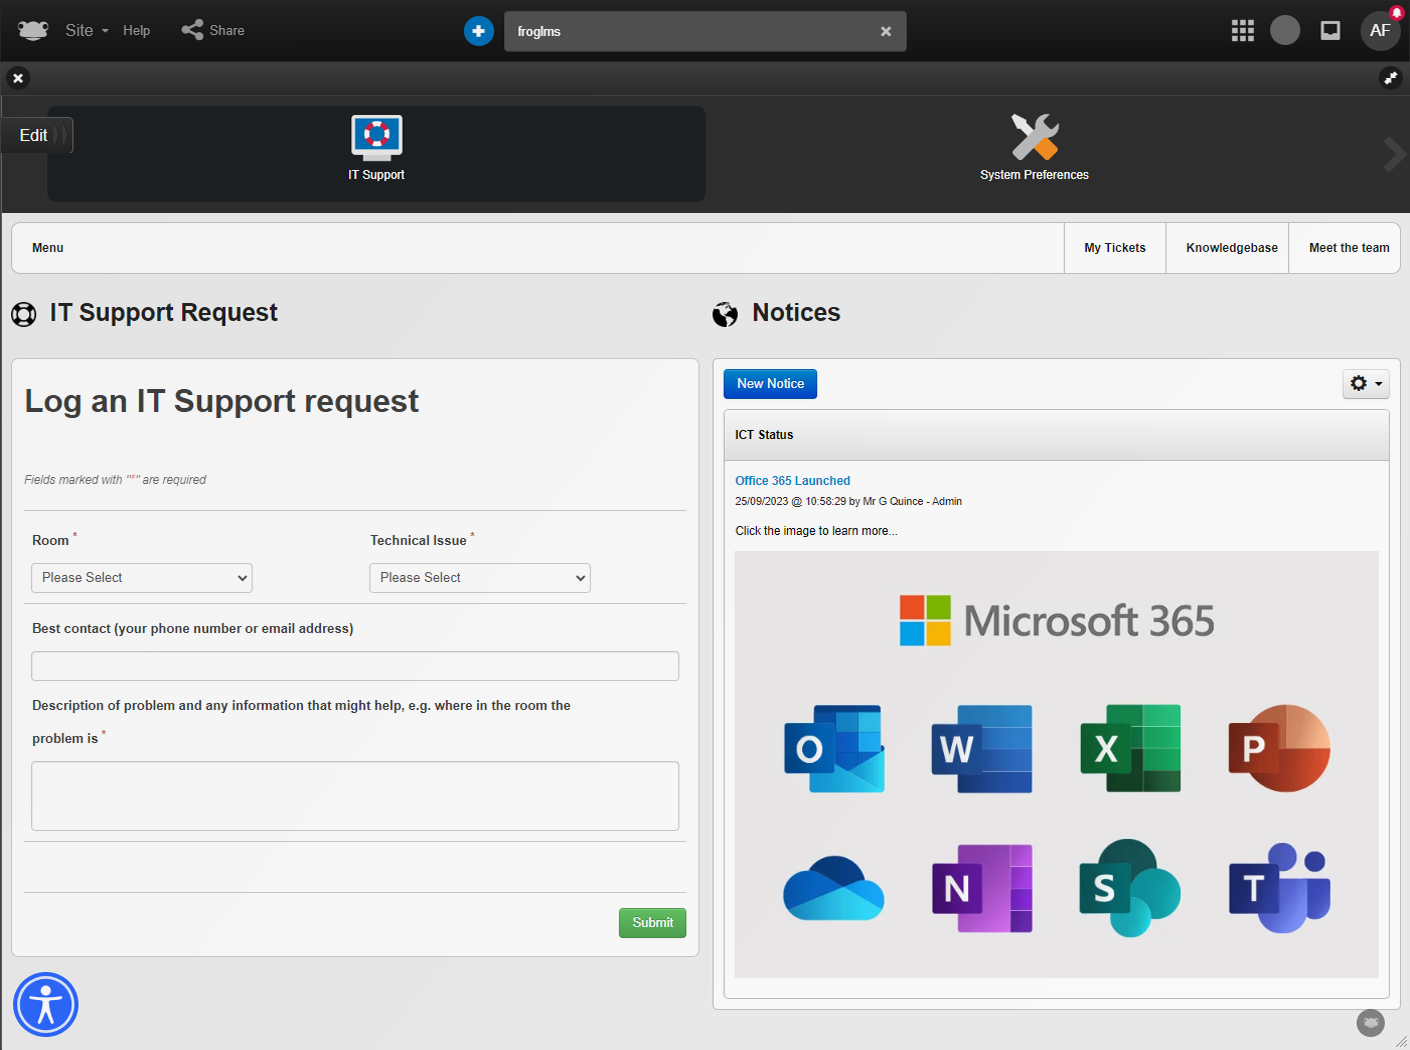Open the apps grid launcher
The image size is (1410, 1050).
tap(1242, 31)
